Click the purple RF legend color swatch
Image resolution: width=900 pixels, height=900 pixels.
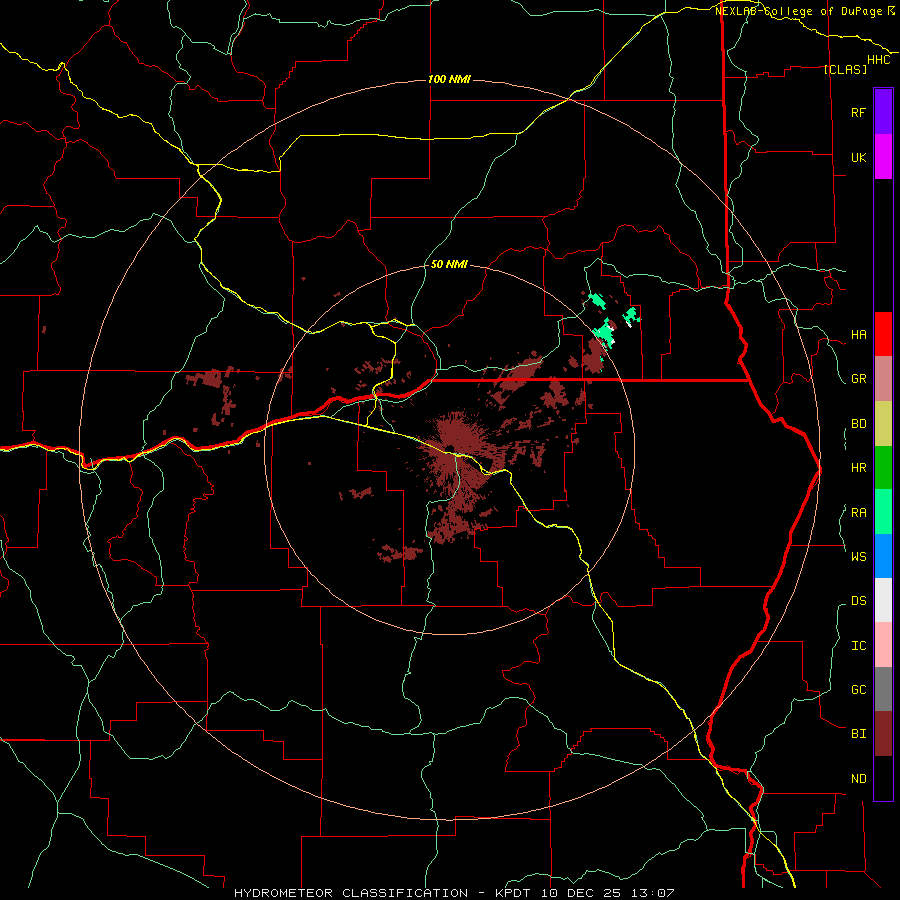pos(883,111)
